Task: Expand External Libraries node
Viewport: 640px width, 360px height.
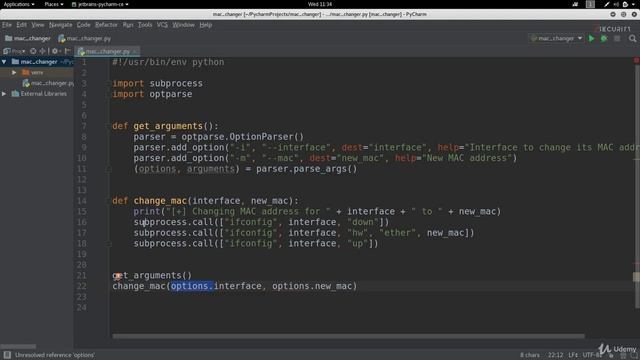Action: [4, 93]
